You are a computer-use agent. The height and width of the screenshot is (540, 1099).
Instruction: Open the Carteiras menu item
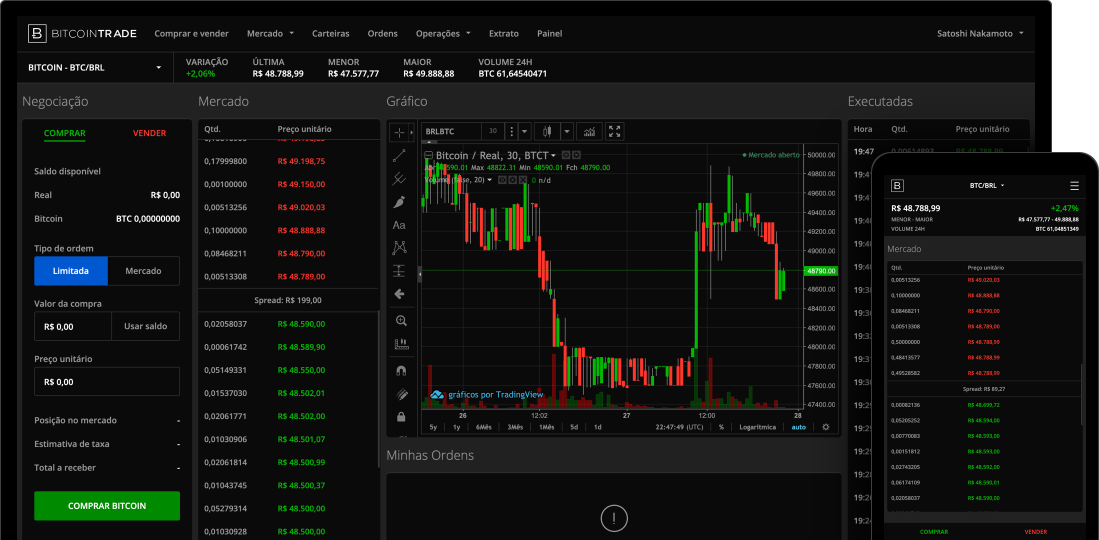331,33
